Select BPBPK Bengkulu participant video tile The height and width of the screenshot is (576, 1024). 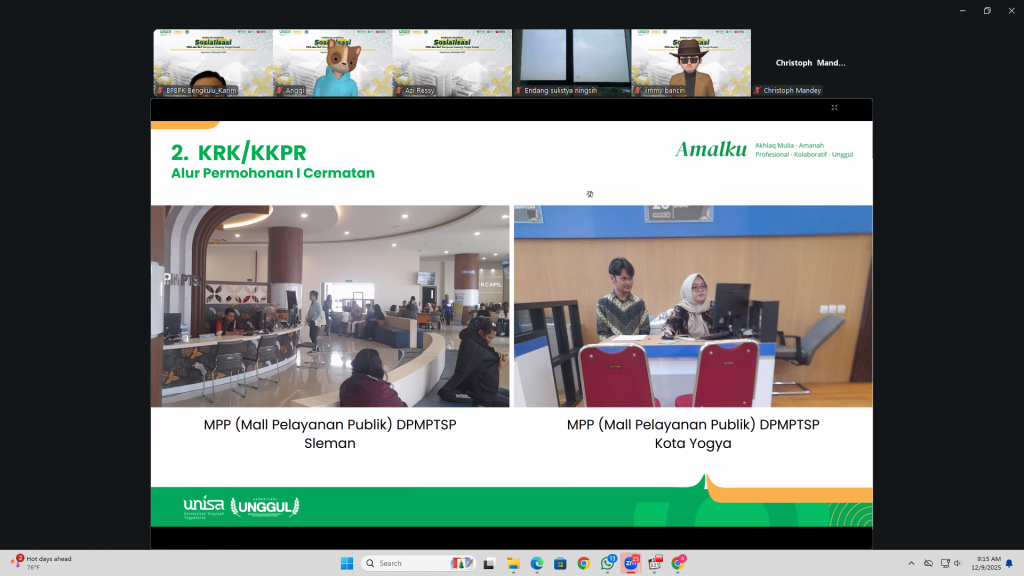pyautogui.click(x=212, y=62)
